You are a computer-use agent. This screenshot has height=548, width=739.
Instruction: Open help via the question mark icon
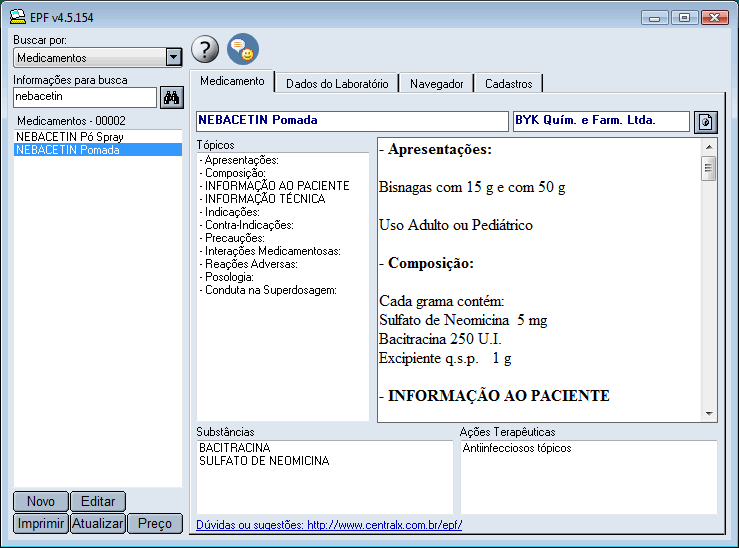[205, 49]
